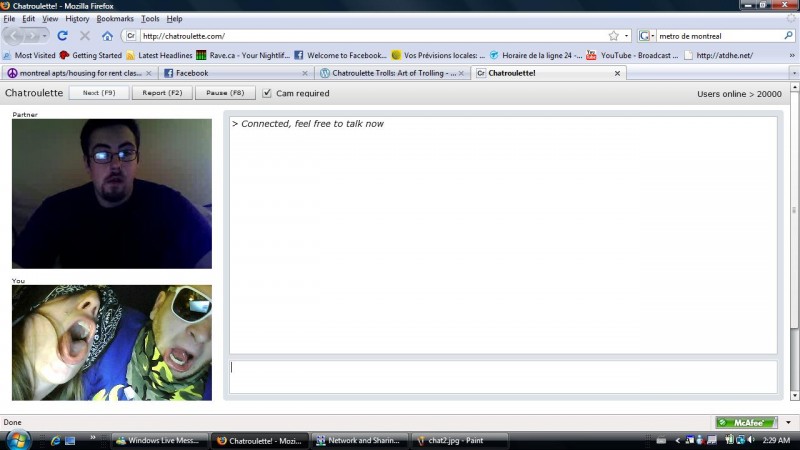The image size is (800, 450).
Task: Click the You webcam video
Action: coord(112,342)
